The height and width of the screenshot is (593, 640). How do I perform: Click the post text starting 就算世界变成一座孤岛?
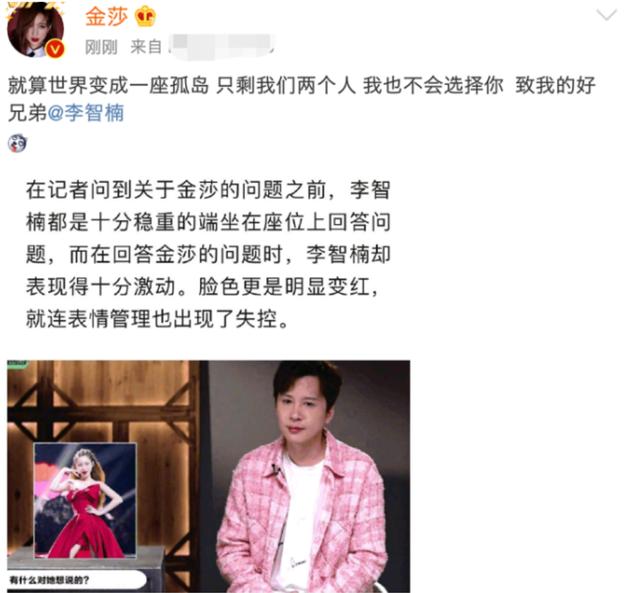click(x=302, y=99)
